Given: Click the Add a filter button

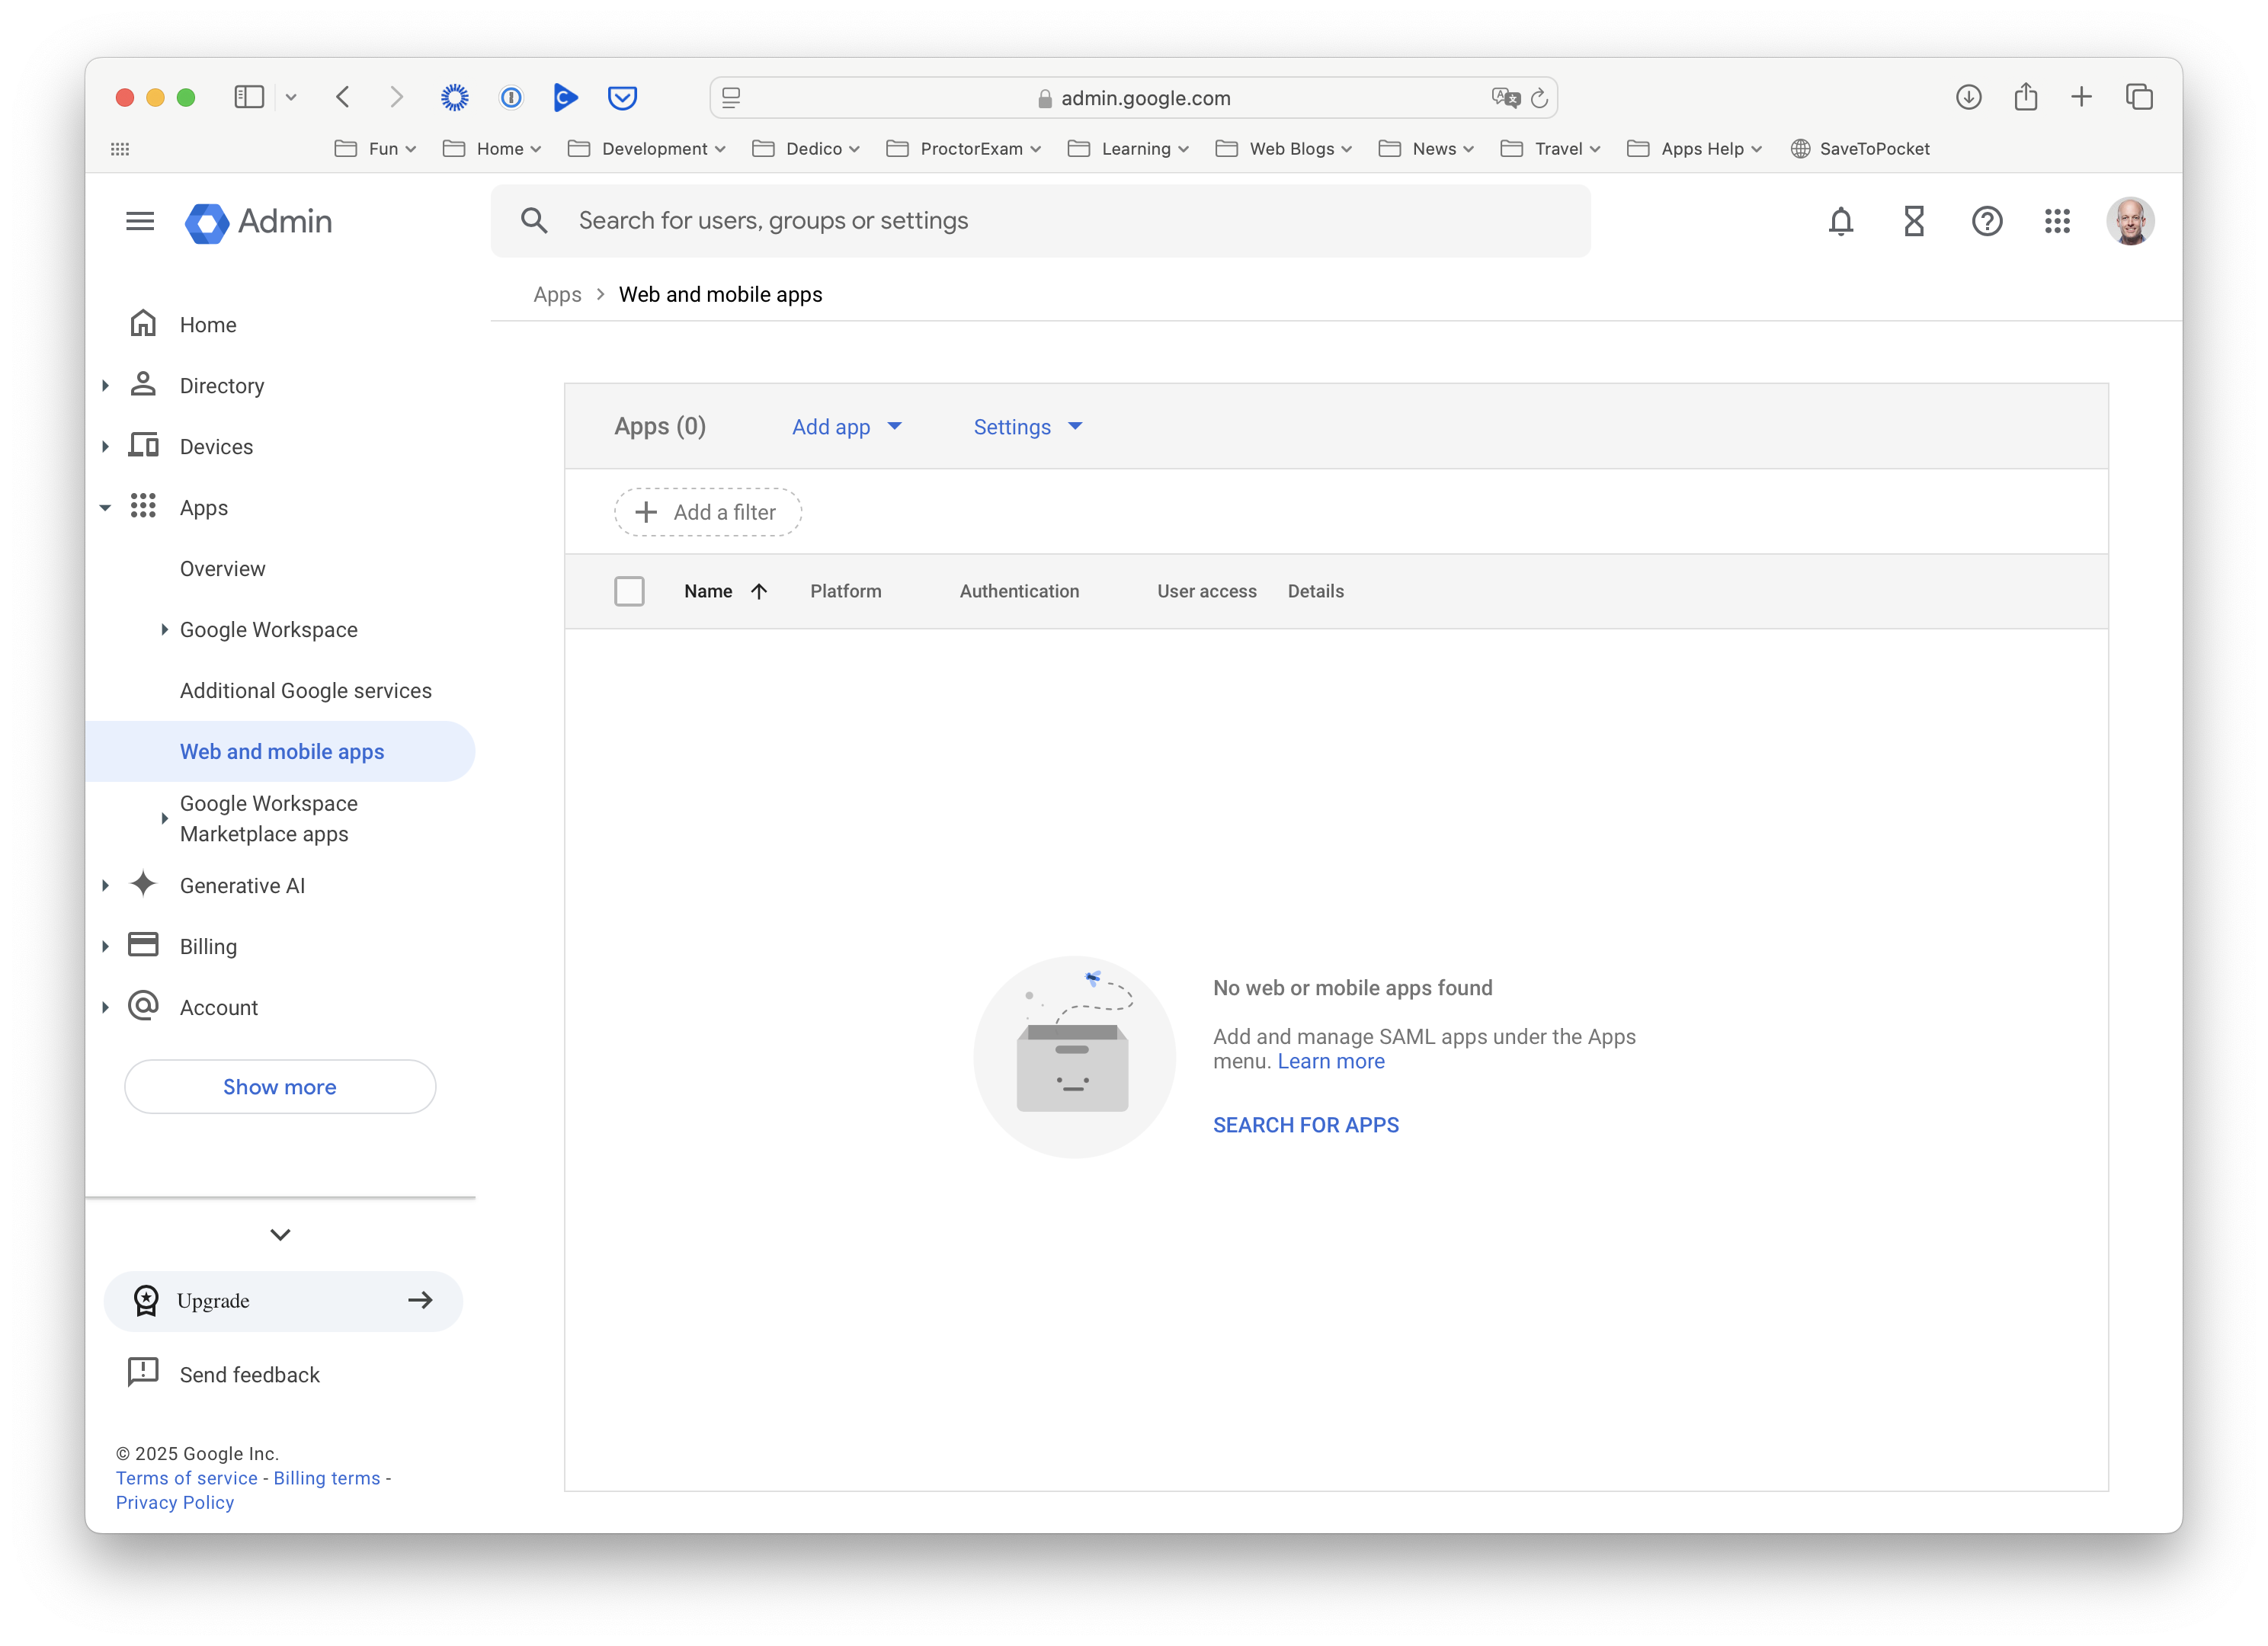Looking at the screenshot, I should click(708, 513).
